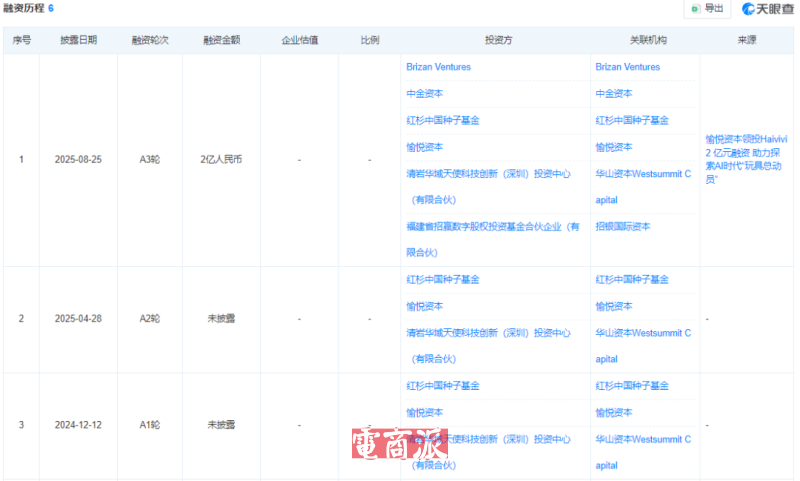Open Brizan Ventures in the 投资方 column
Screen dimensions: 800x481
[x=438, y=67]
